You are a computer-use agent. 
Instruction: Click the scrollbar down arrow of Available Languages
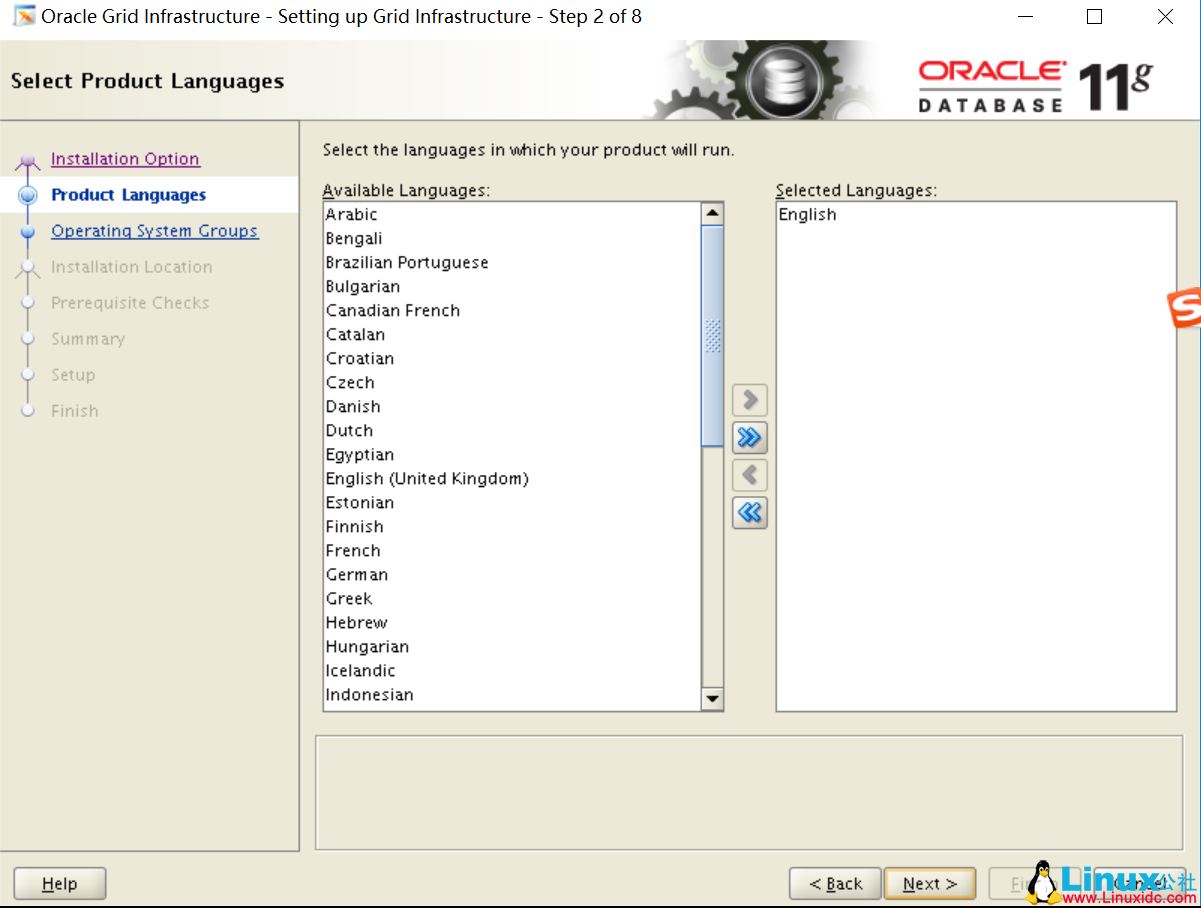712,698
